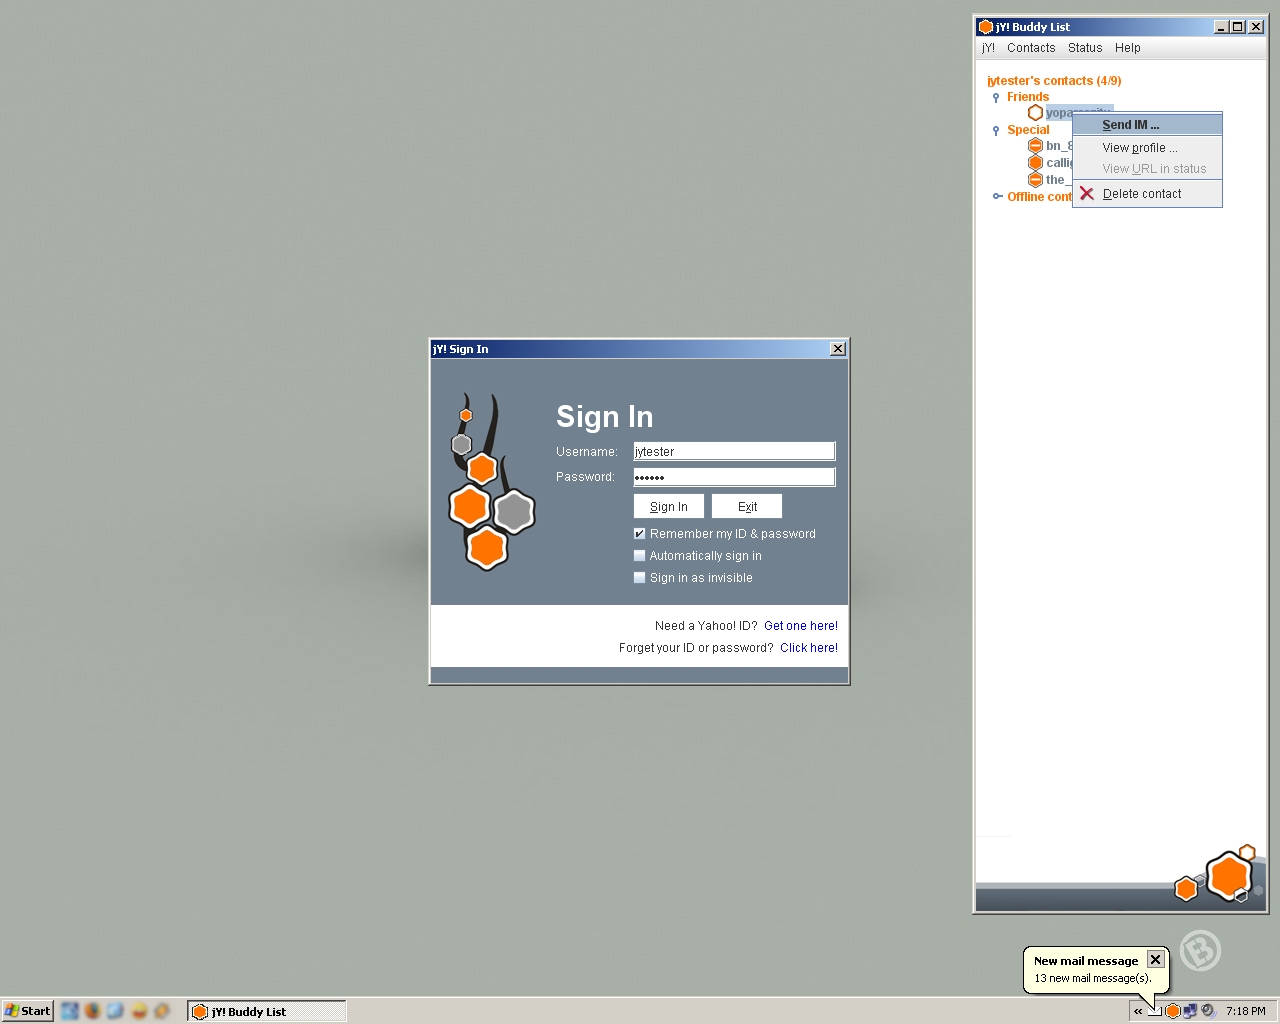
Task: Expand hidden tray icons with double-chevron
Action: pos(1138,1011)
